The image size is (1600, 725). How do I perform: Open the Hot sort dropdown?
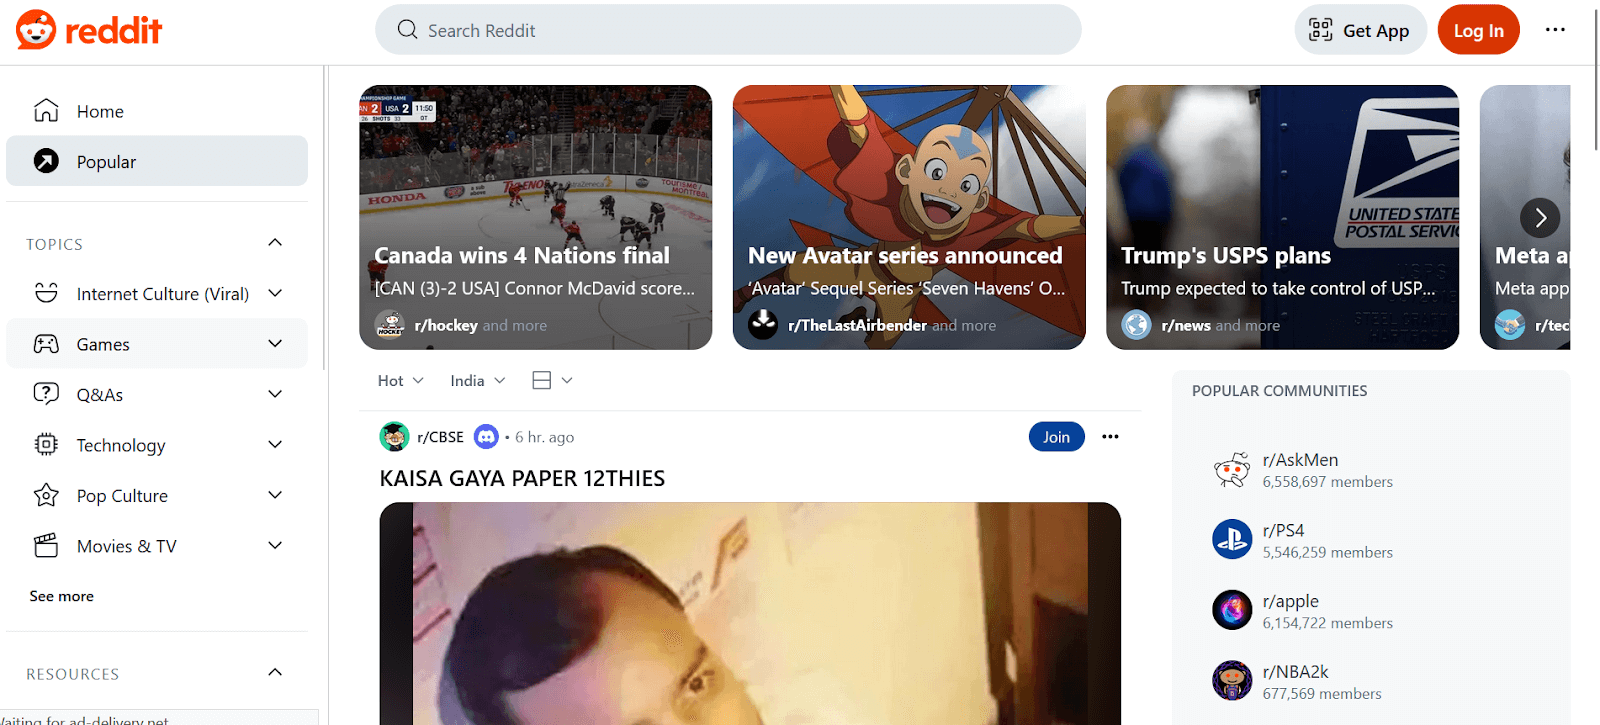[x=400, y=381]
